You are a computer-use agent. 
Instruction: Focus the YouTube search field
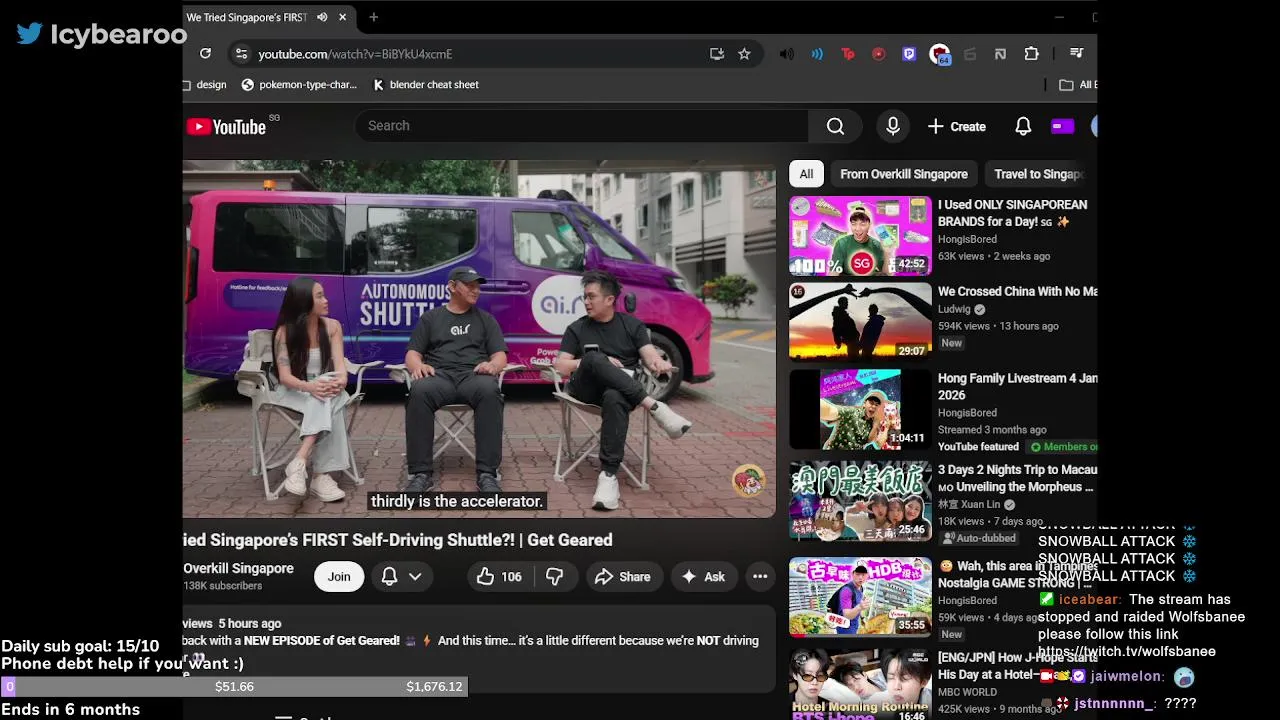click(582, 126)
